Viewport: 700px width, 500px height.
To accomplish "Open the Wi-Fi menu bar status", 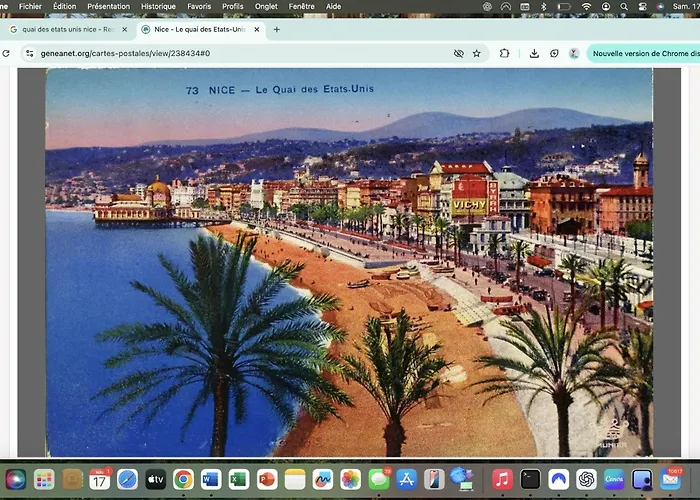I will (587, 6).
